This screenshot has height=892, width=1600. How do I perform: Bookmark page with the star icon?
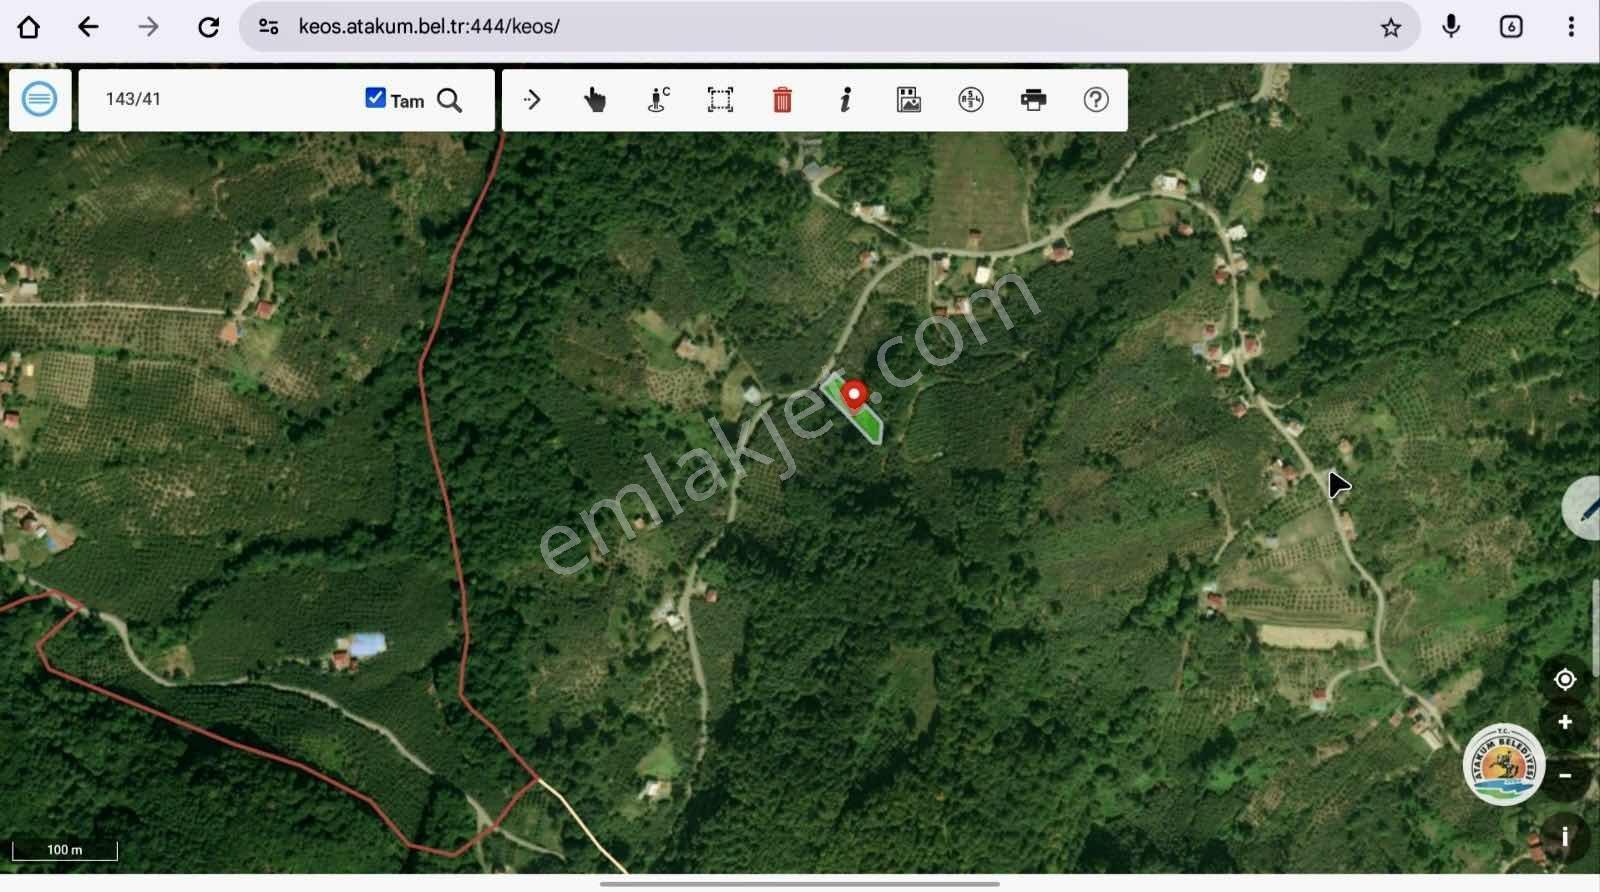[x=1391, y=28]
